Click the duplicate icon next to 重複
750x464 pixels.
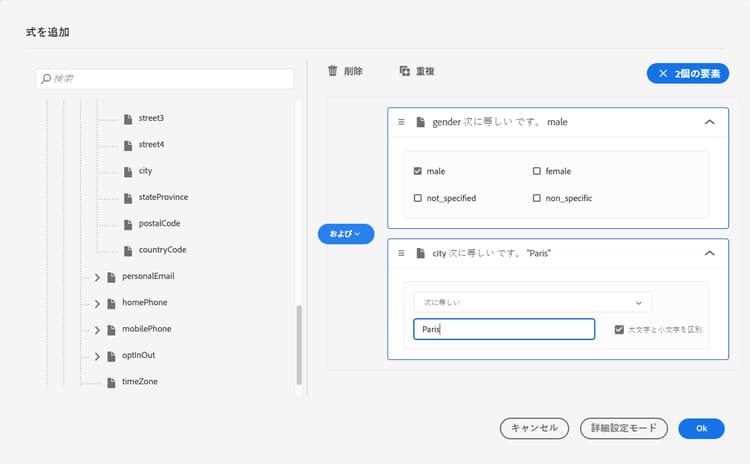click(405, 71)
